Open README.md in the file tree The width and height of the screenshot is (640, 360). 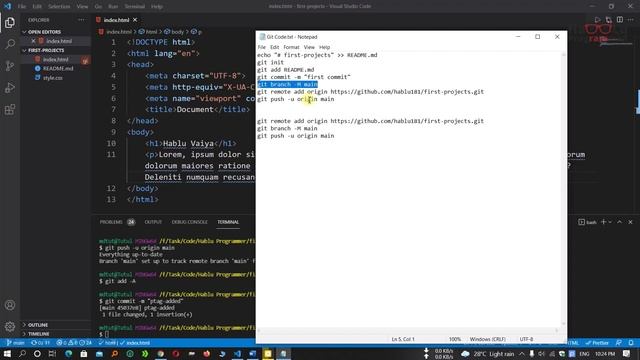(58, 68)
